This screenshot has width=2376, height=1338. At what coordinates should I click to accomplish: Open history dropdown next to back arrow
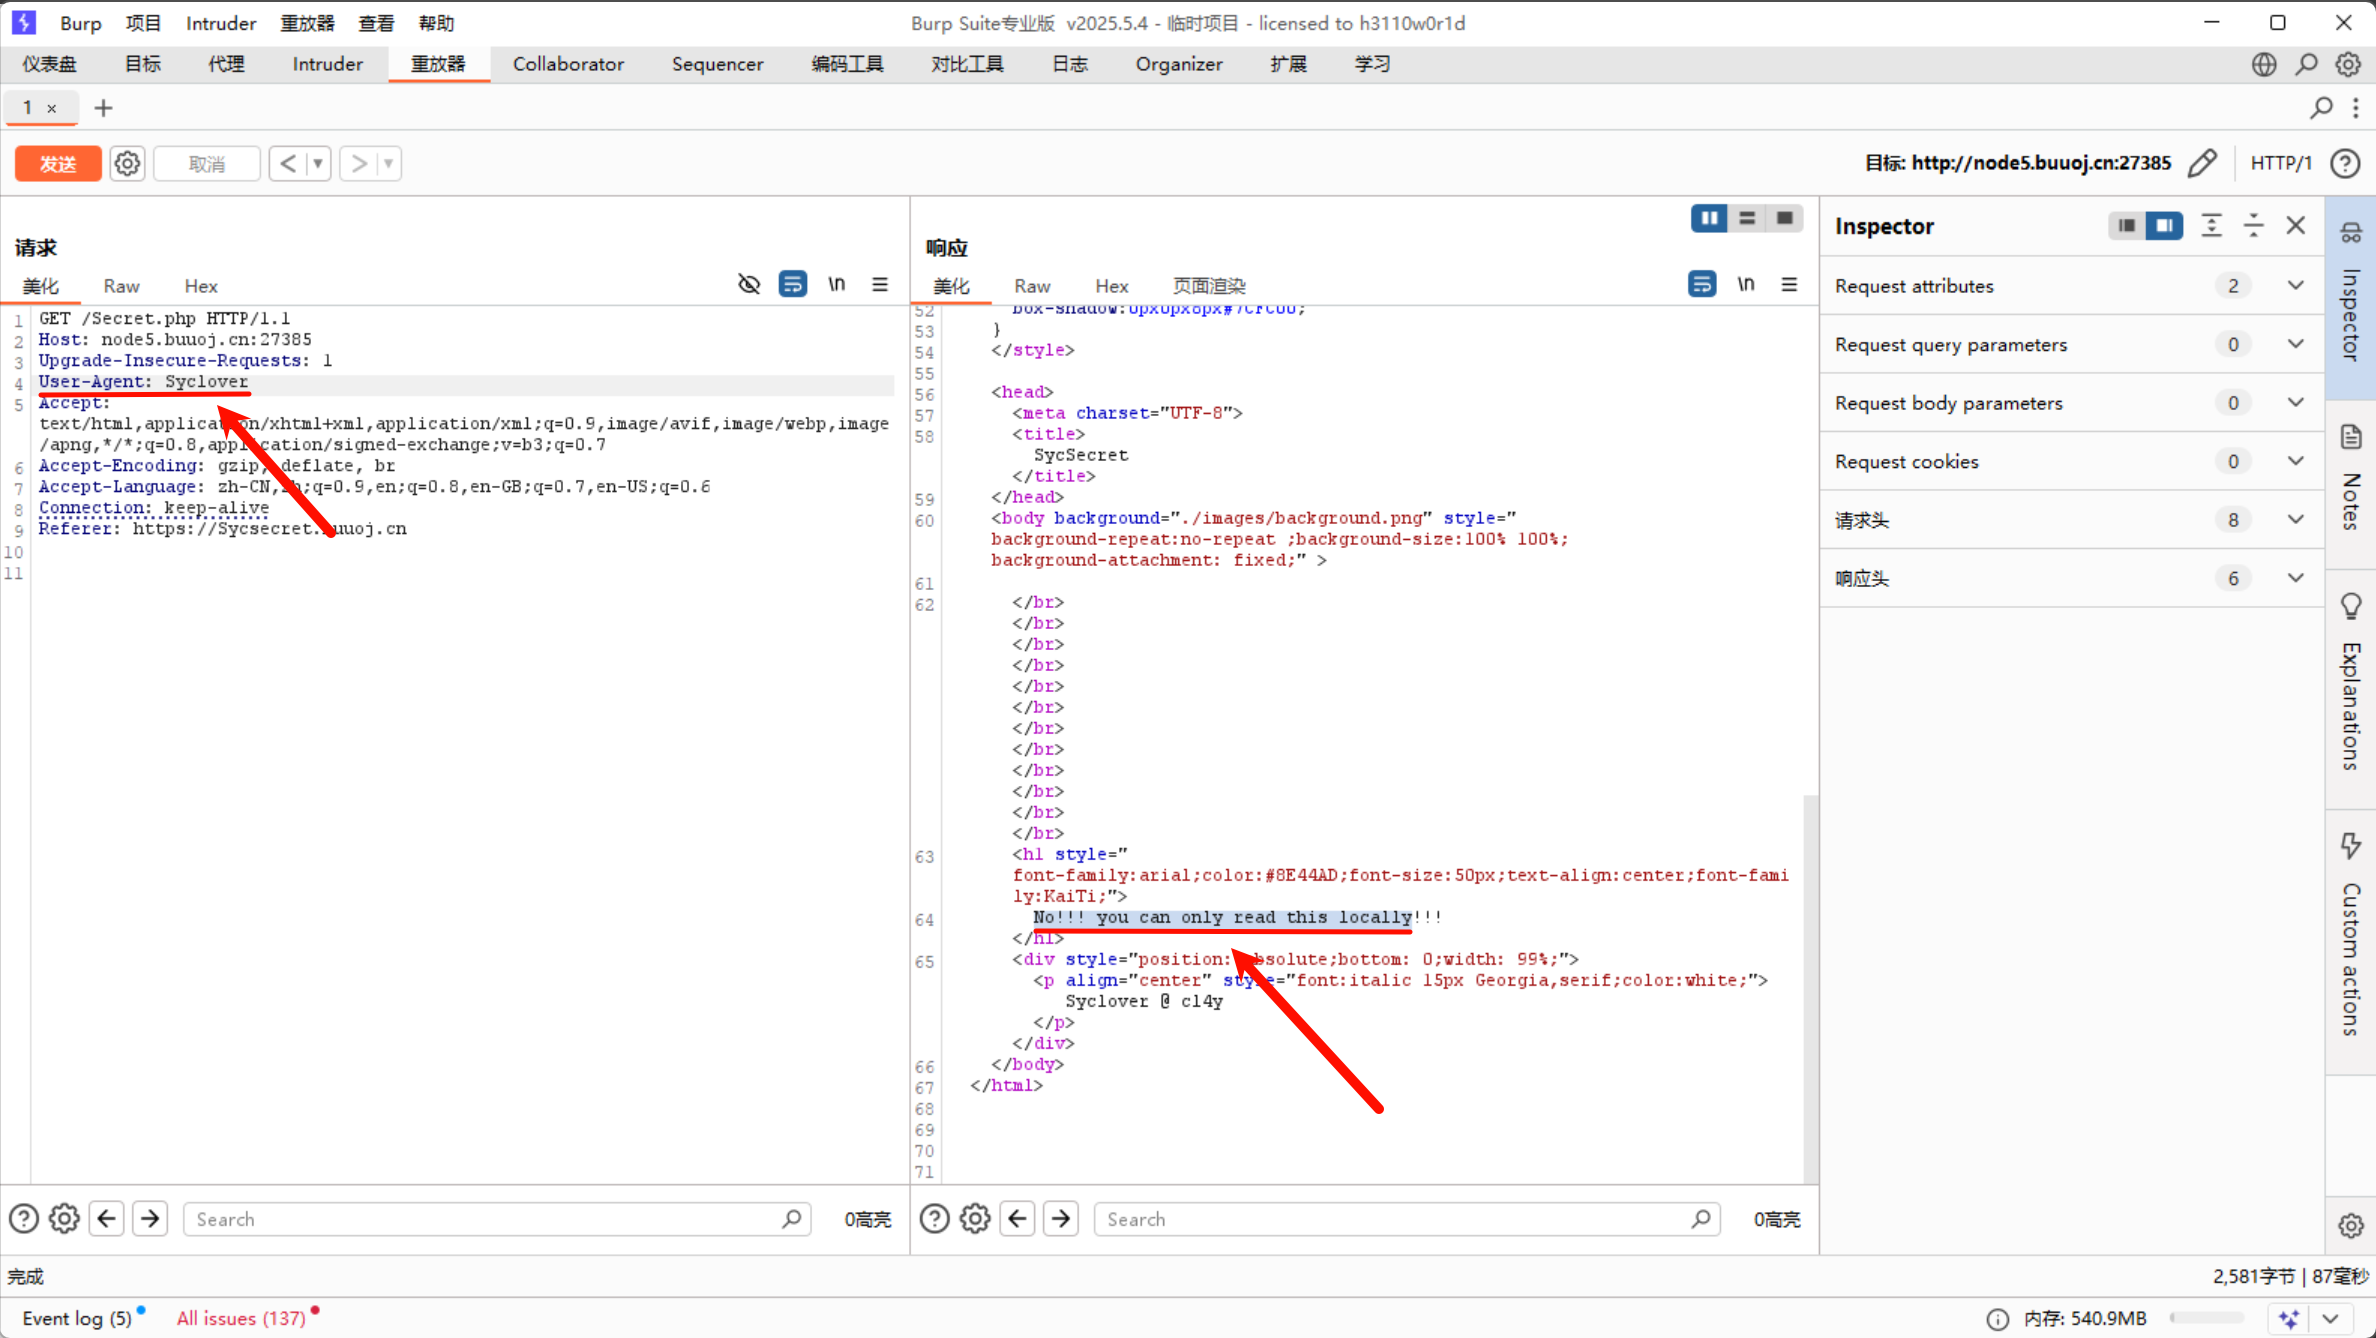coord(318,164)
